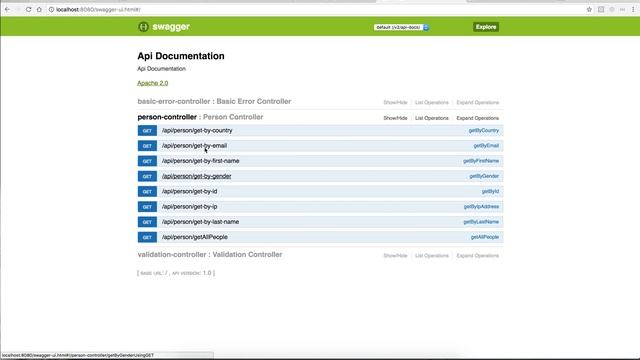
Task: Open /api/person/get-by-id endpoint path
Action: coord(189,191)
